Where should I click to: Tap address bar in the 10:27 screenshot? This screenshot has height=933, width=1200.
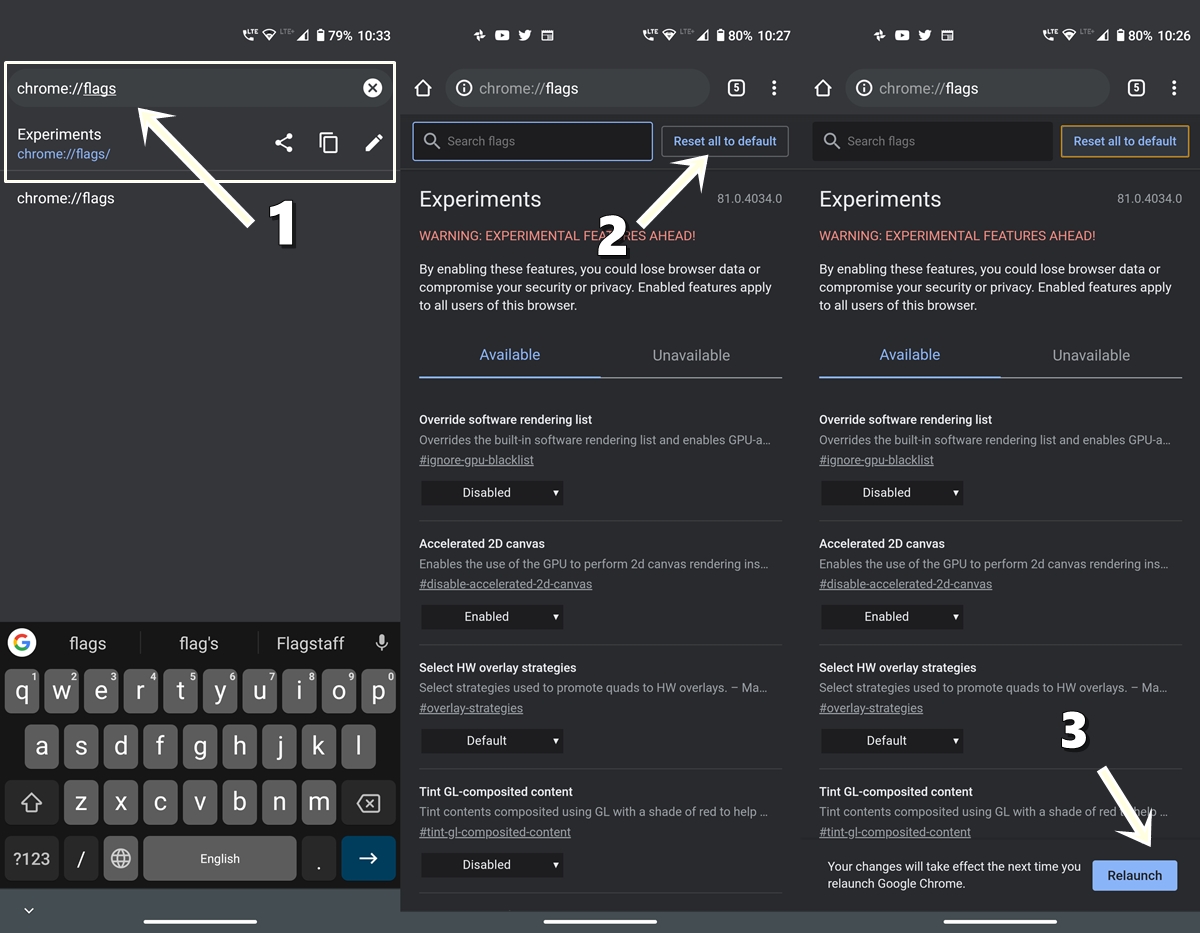(578, 88)
